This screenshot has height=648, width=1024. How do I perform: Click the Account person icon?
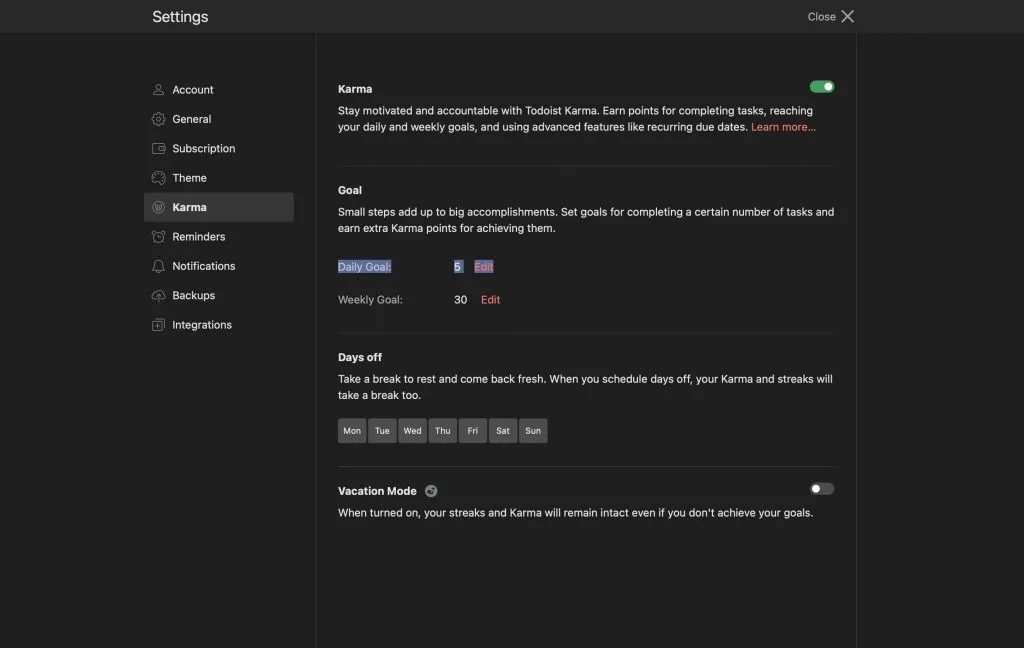158,89
